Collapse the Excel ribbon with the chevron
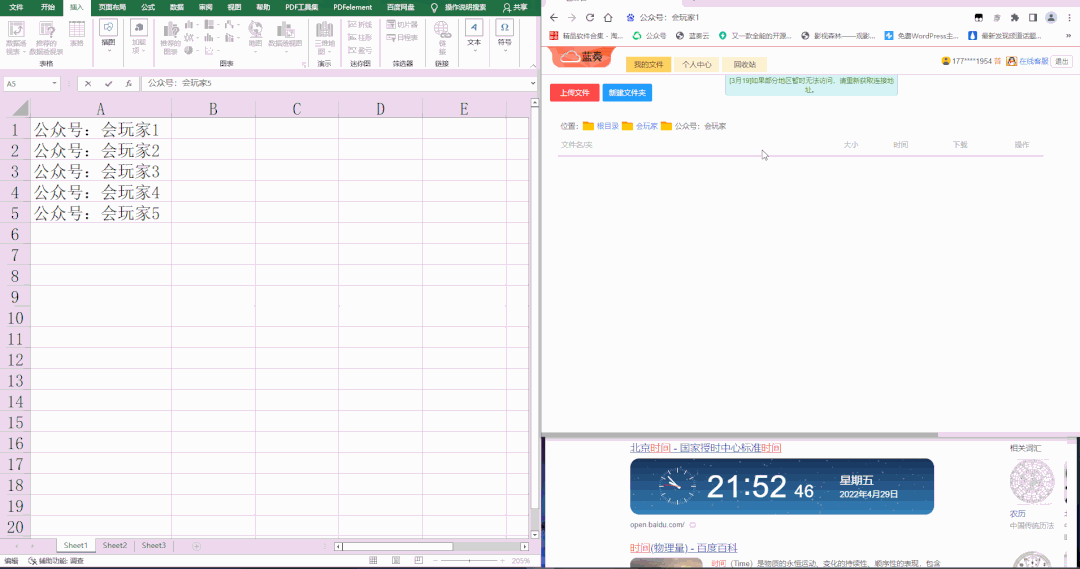 click(532, 65)
